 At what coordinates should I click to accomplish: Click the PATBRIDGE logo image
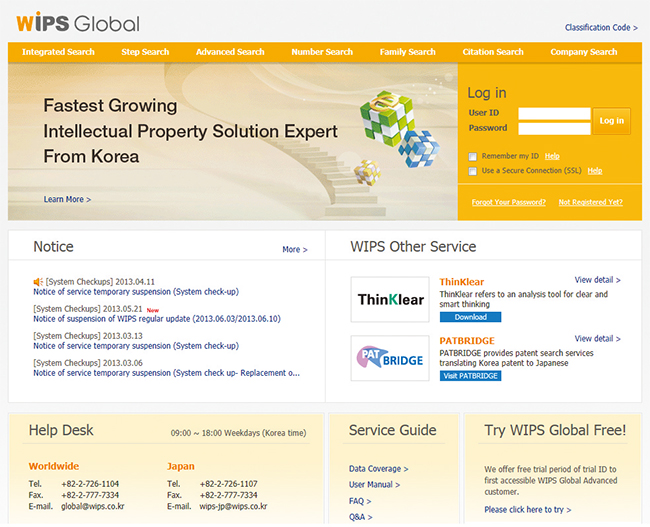[x=391, y=357]
